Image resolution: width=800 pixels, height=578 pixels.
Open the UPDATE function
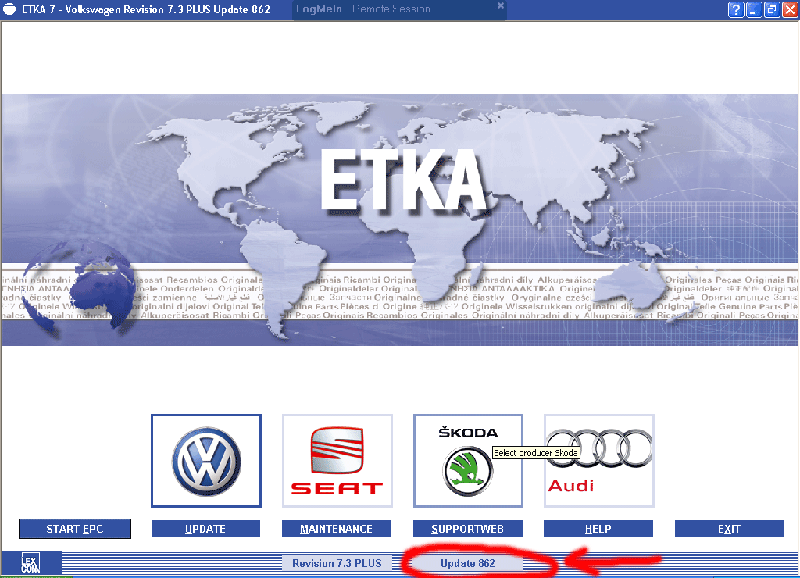coord(206,529)
